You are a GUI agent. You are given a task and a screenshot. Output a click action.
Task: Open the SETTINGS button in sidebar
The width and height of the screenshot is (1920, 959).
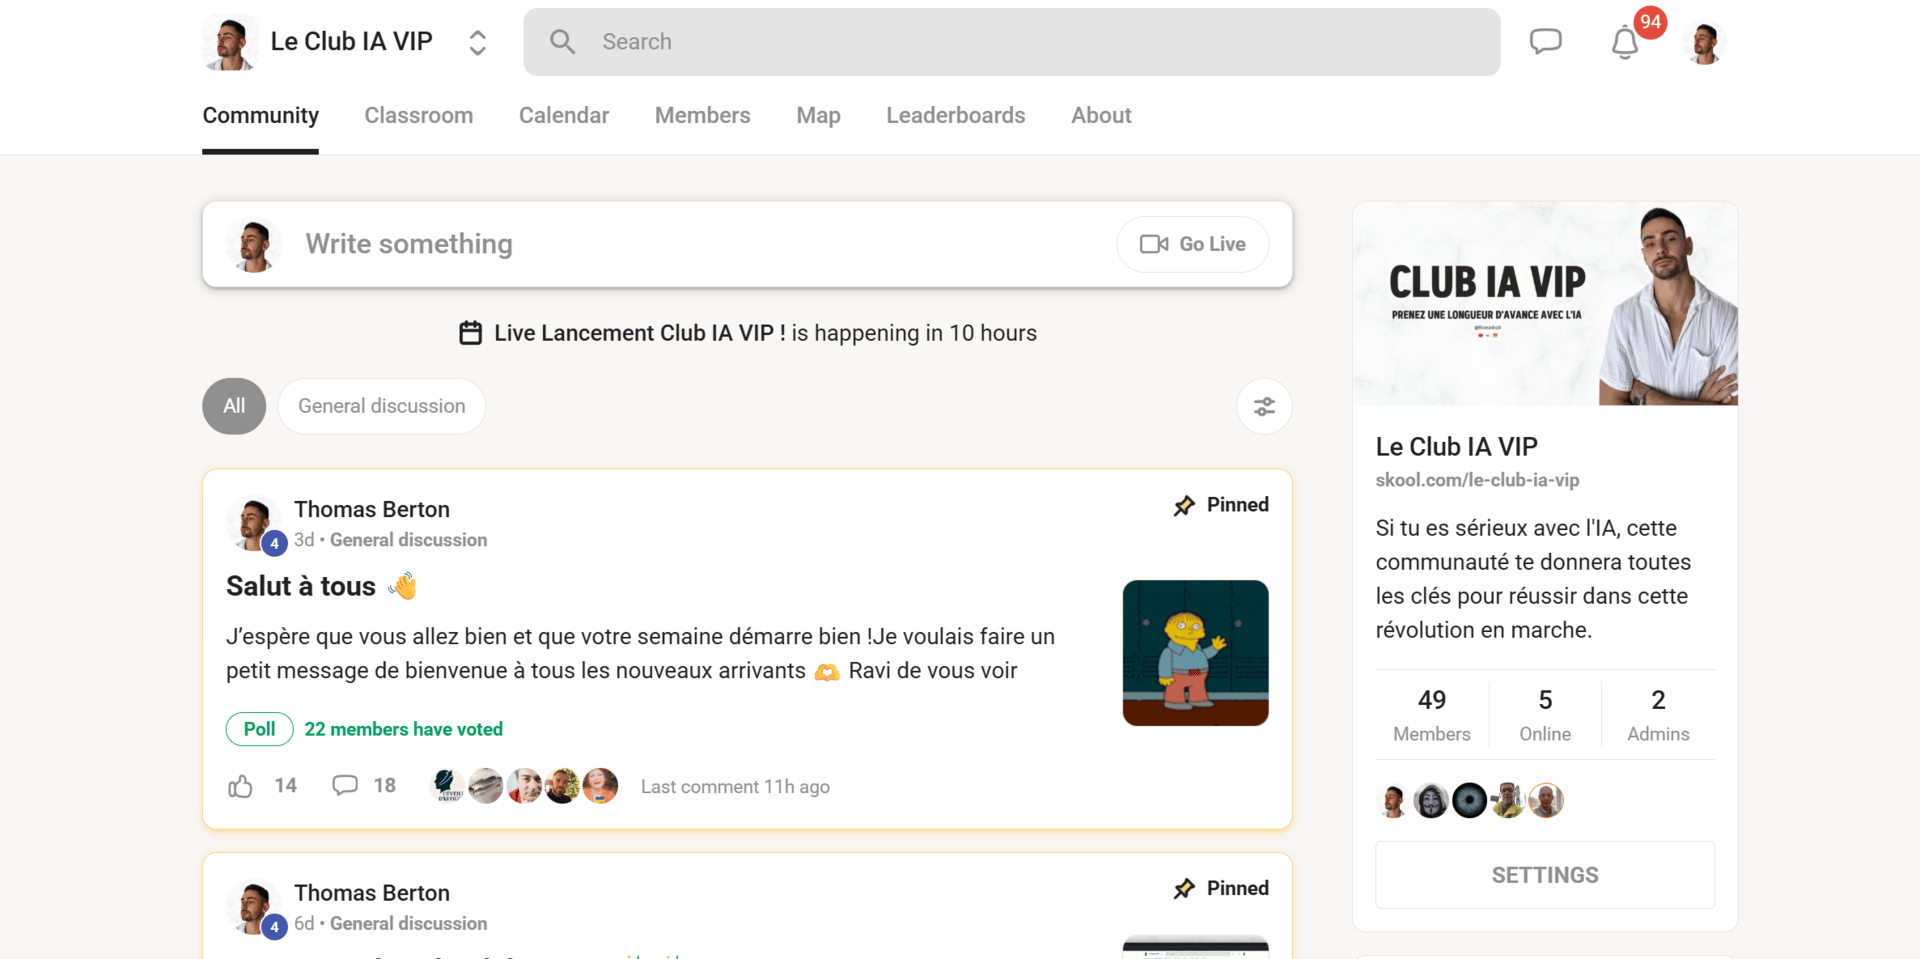pos(1545,875)
